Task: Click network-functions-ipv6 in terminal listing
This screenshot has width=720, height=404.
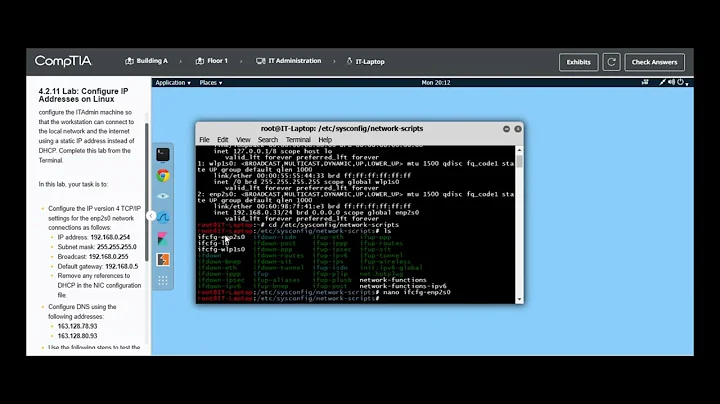Action: tap(403, 286)
